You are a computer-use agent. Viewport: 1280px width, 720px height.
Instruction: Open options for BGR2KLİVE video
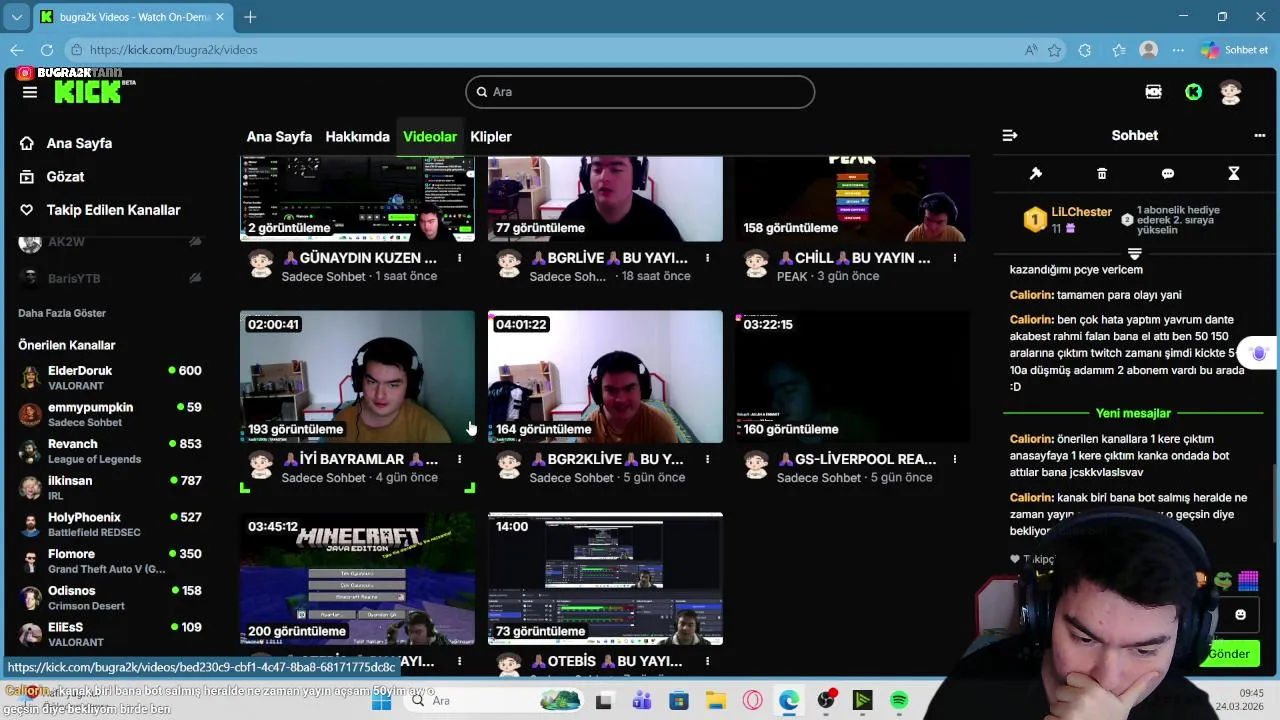coord(708,459)
